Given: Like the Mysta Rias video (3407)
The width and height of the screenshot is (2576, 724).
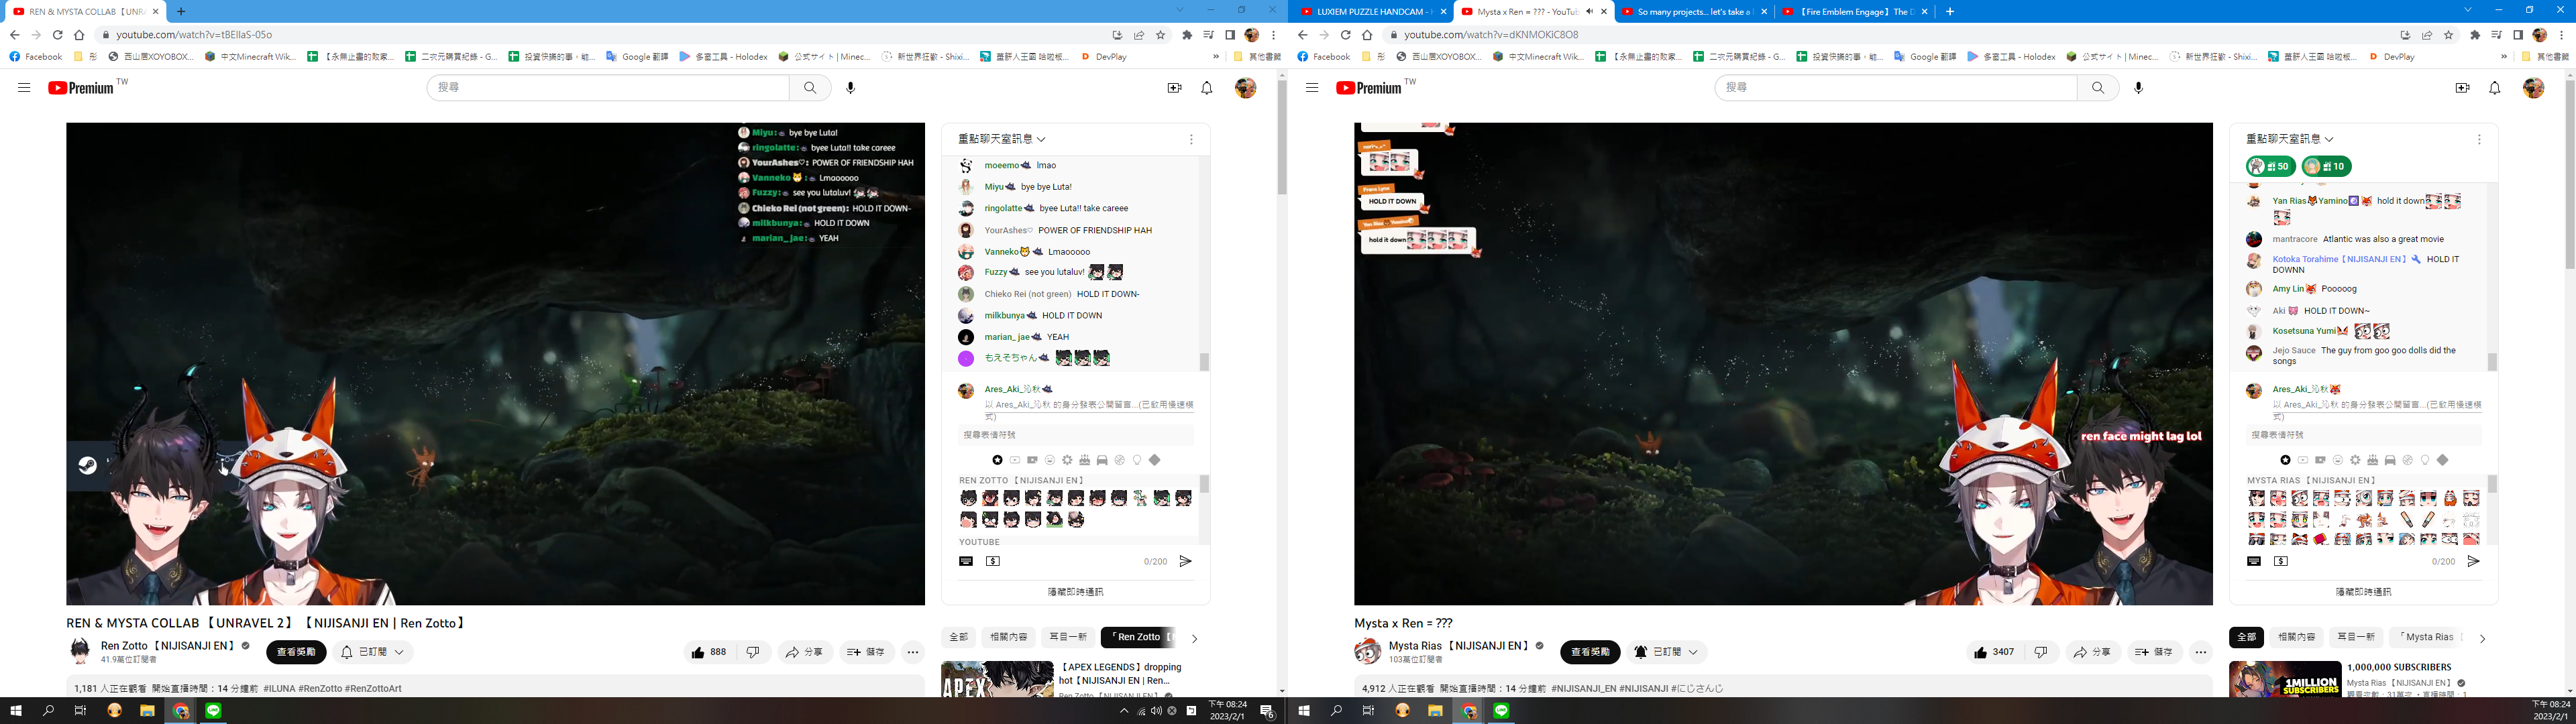Looking at the screenshot, I should pos(1995,652).
